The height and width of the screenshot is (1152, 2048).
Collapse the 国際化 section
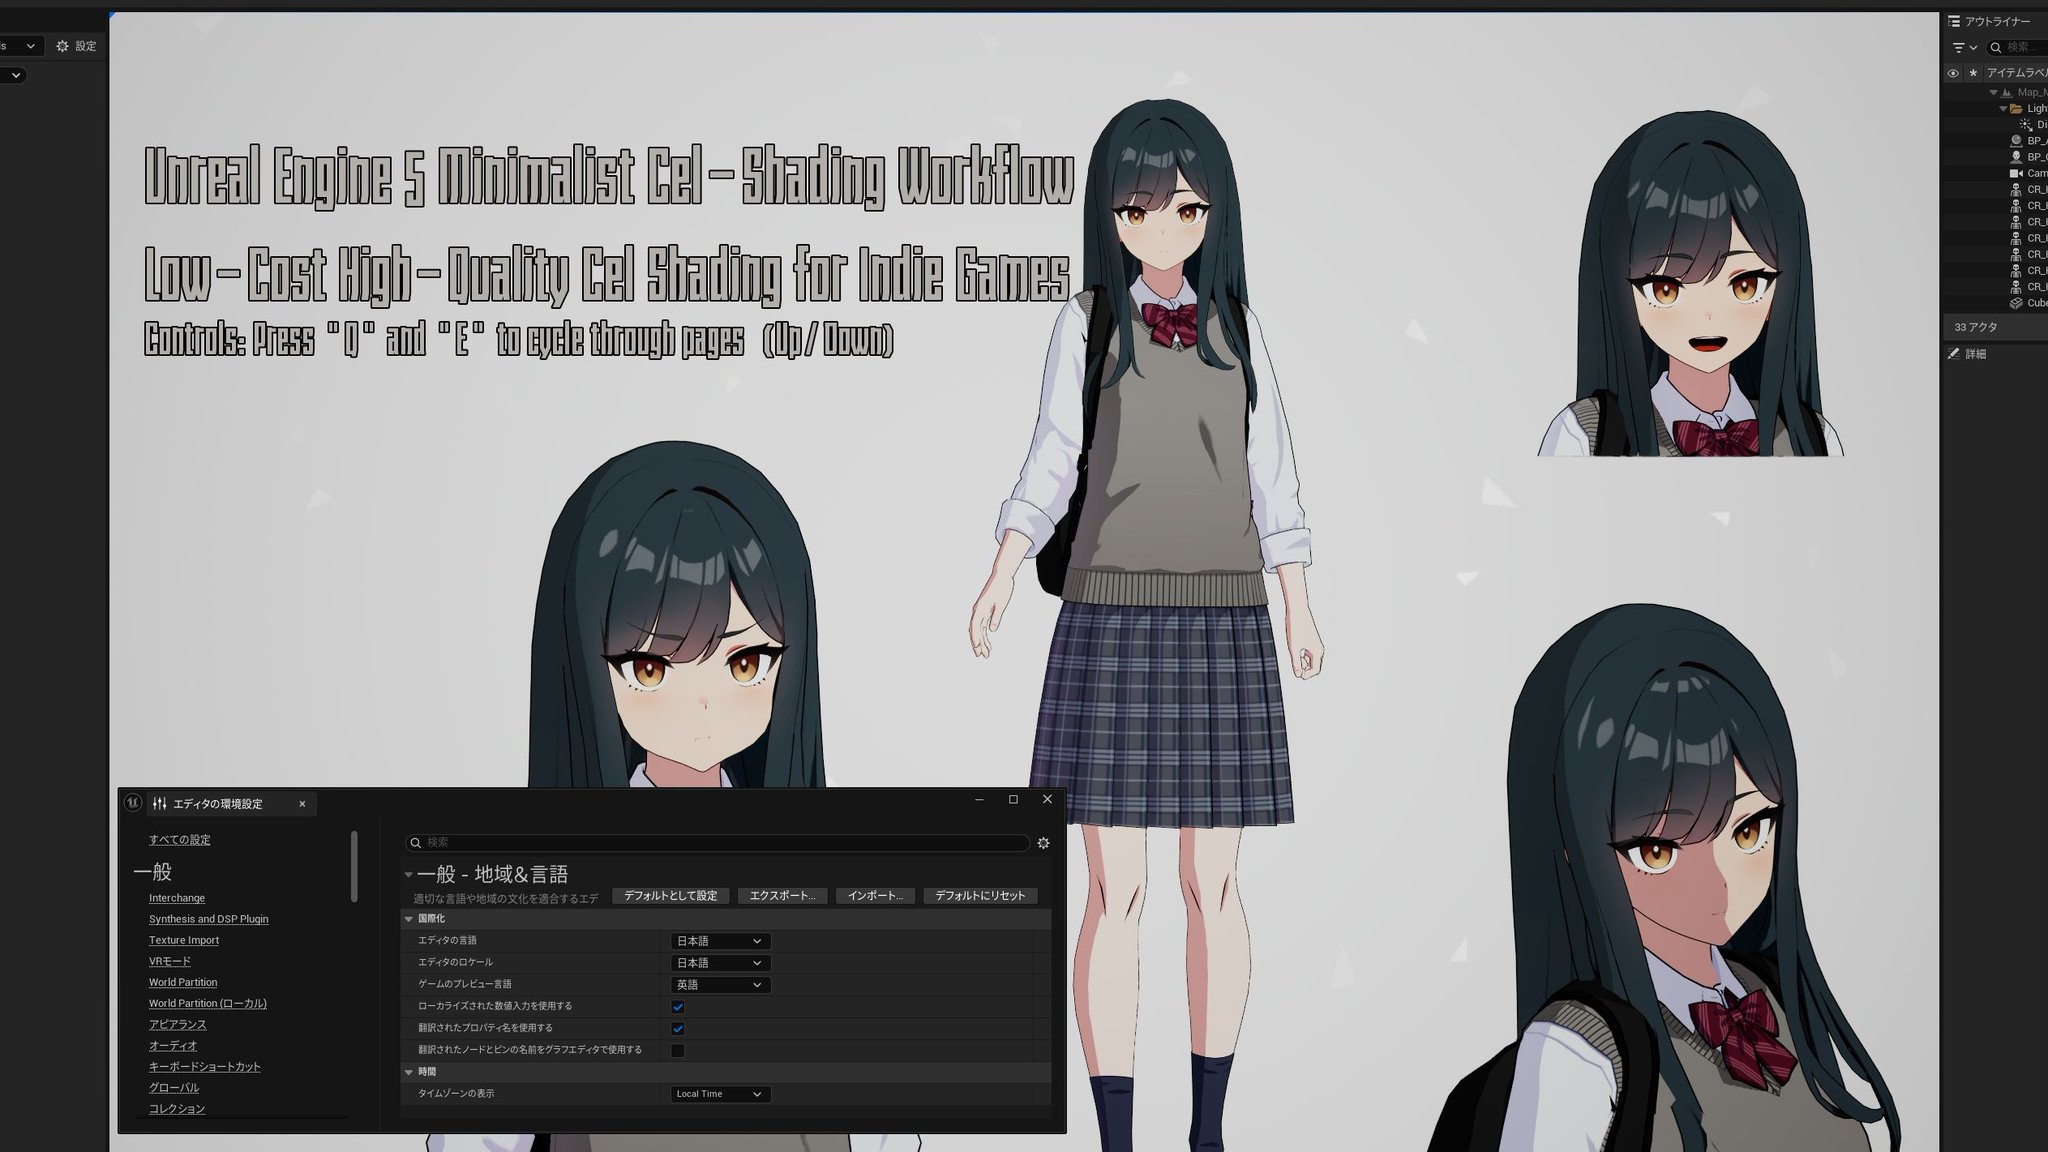pos(409,919)
